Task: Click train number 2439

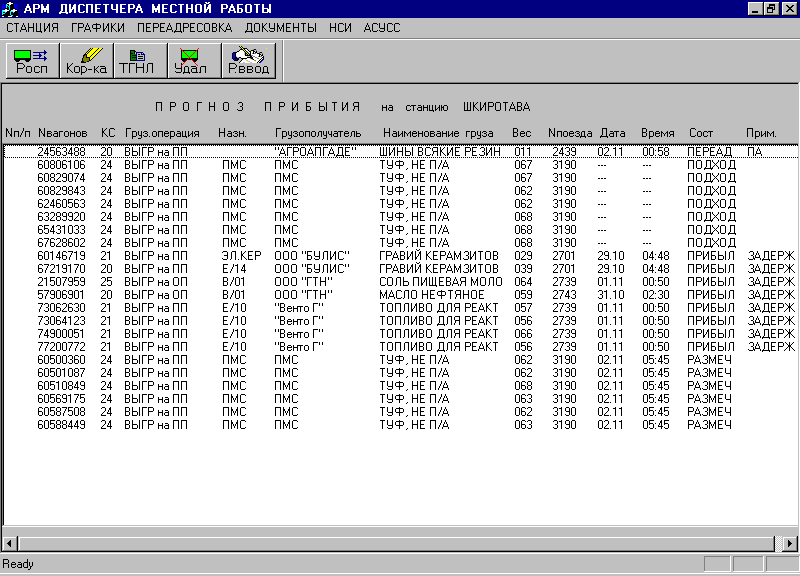Action: 564,152
